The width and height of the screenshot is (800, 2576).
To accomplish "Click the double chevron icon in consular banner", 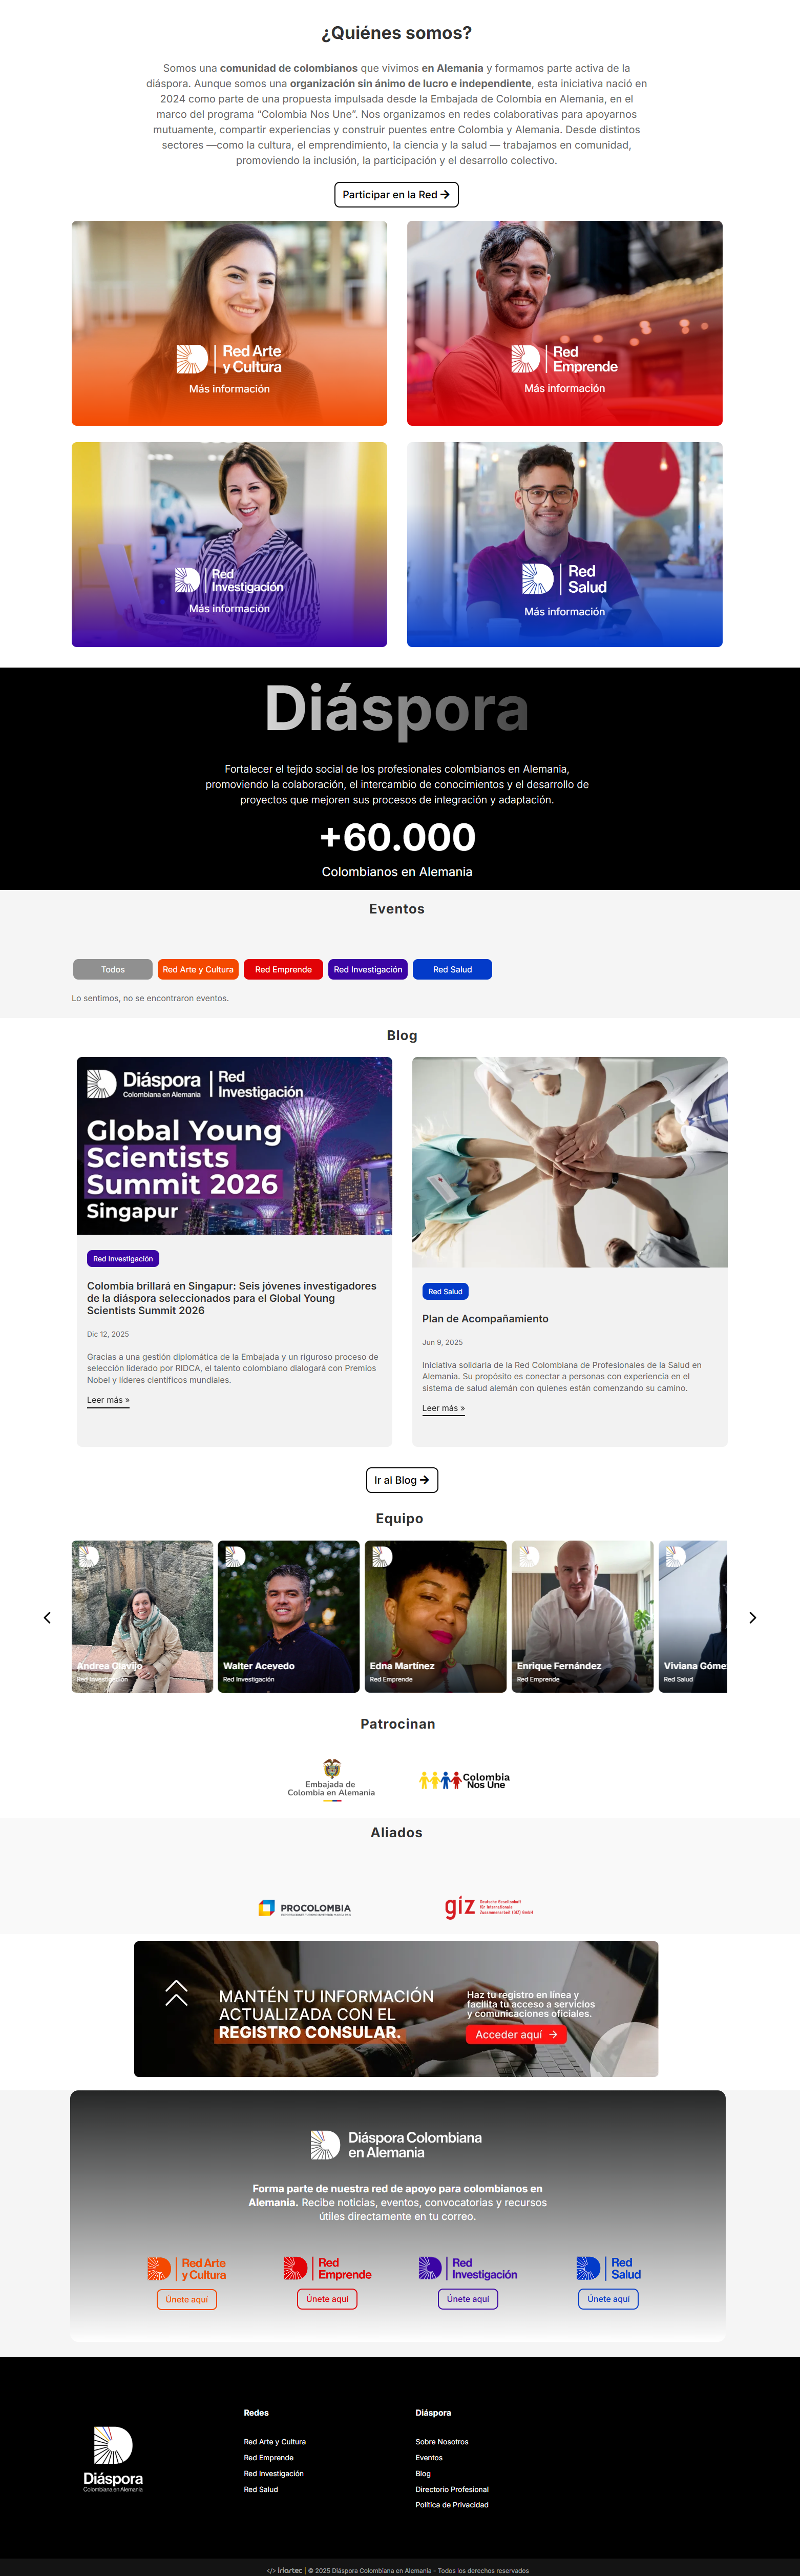I will coord(176,1993).
